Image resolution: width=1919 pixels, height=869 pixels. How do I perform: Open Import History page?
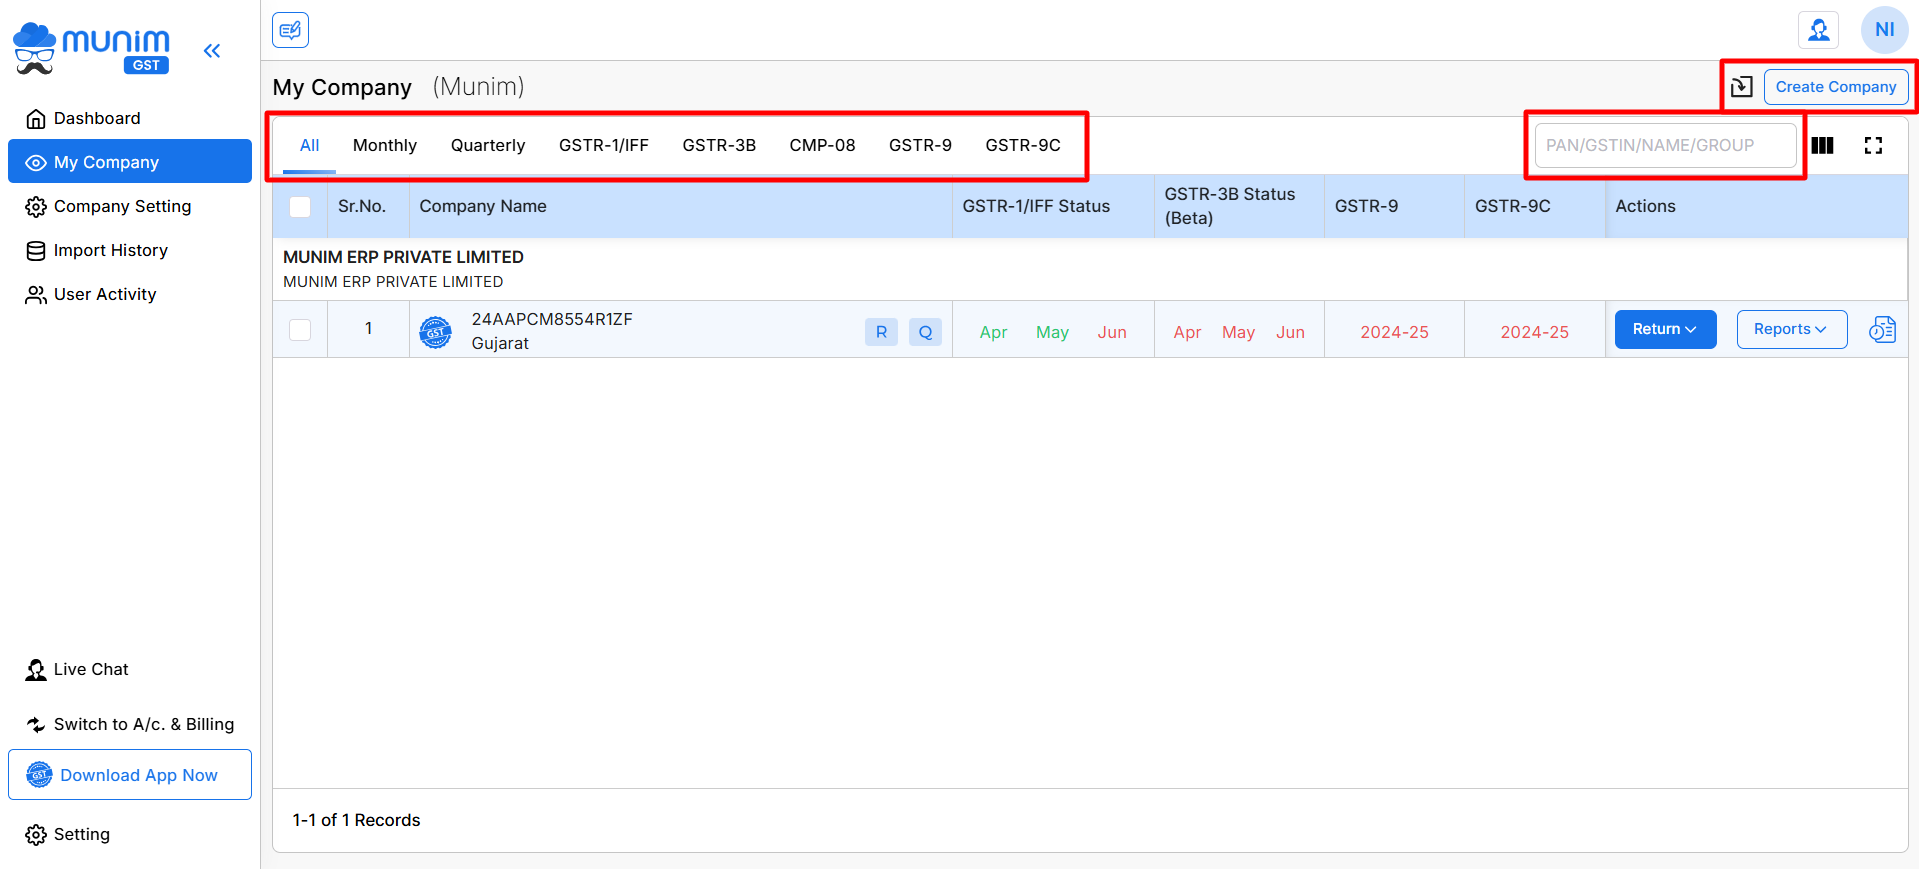point(130,250)
